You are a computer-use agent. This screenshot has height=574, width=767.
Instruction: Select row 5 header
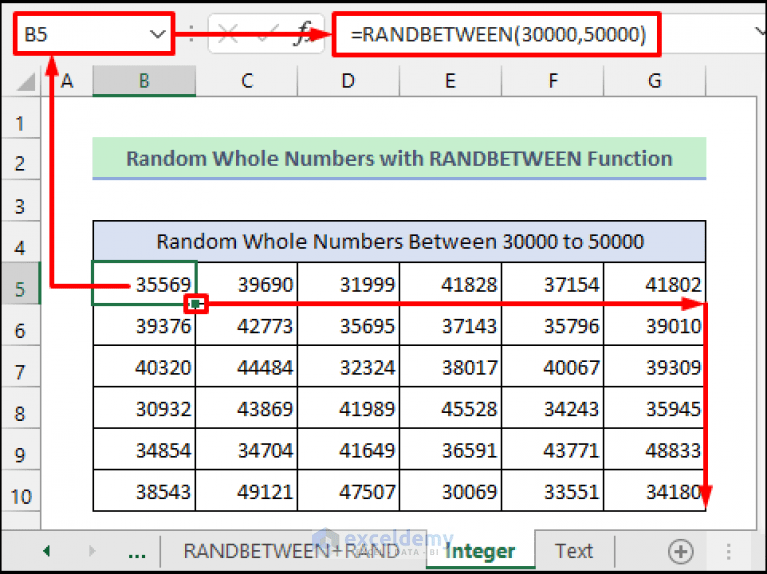click(21, 283)
